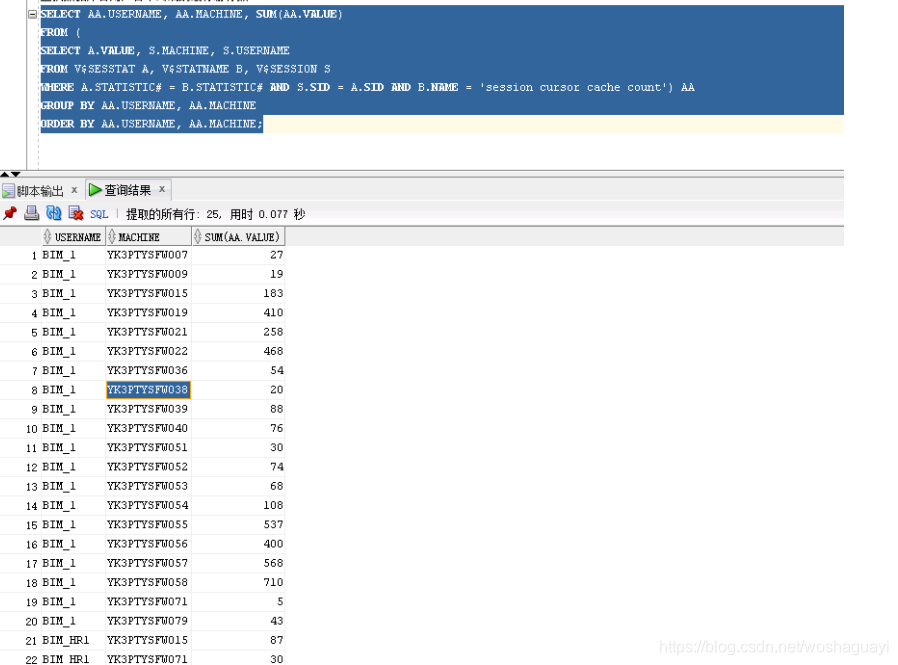Select row number 10 header
The image size is (898, 665).
(31, 429)
